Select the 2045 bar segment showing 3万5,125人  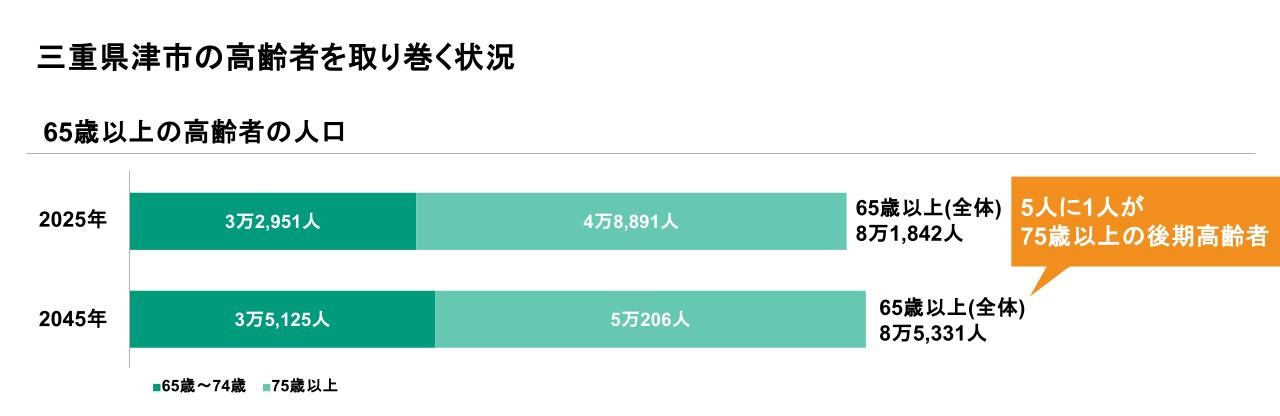click(282, 320)
